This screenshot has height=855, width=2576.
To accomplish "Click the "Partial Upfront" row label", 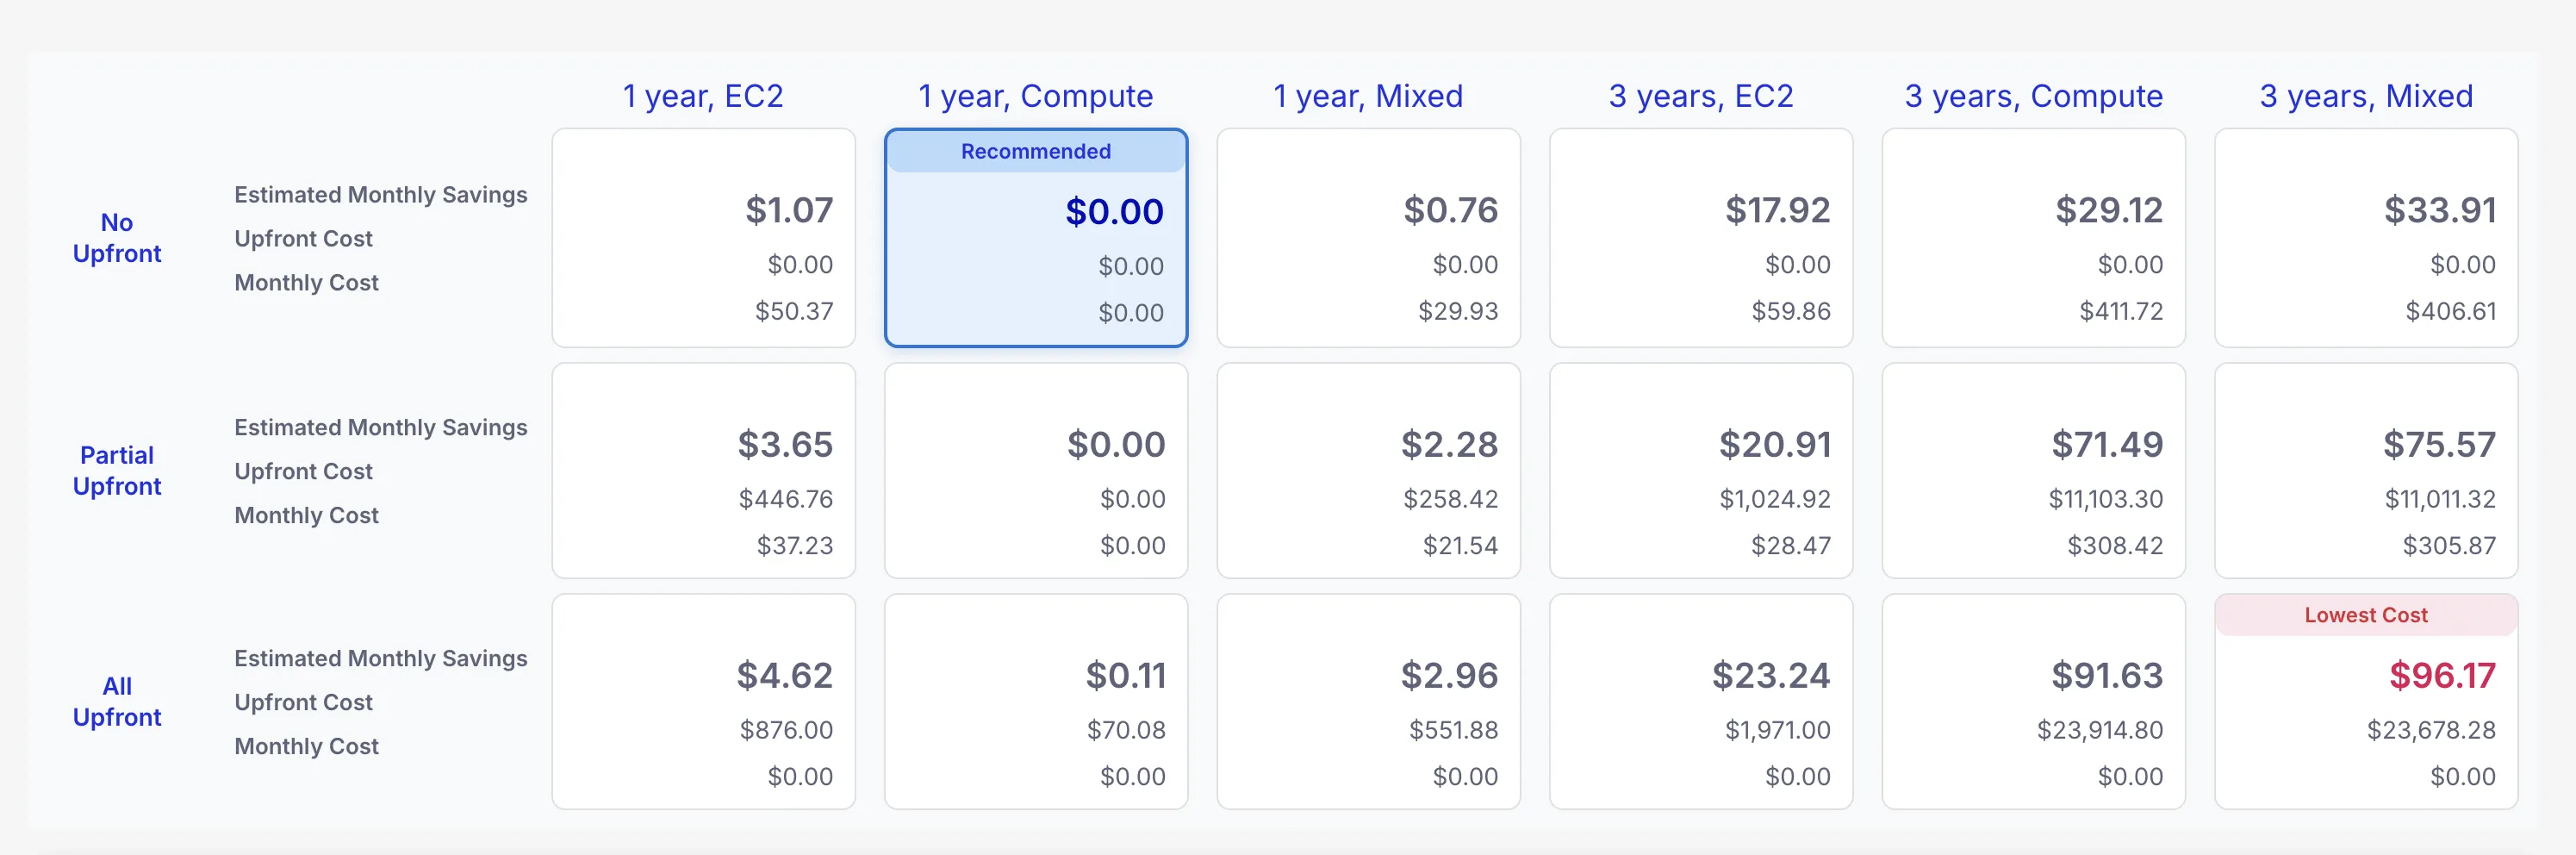I will click(117, 470).
